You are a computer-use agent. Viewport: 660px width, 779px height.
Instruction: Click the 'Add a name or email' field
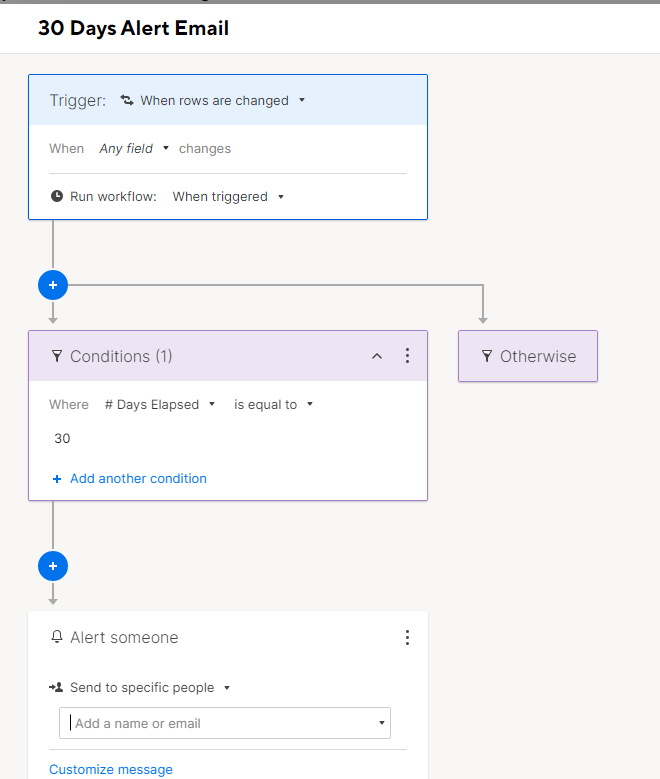[x=225, y=723]
